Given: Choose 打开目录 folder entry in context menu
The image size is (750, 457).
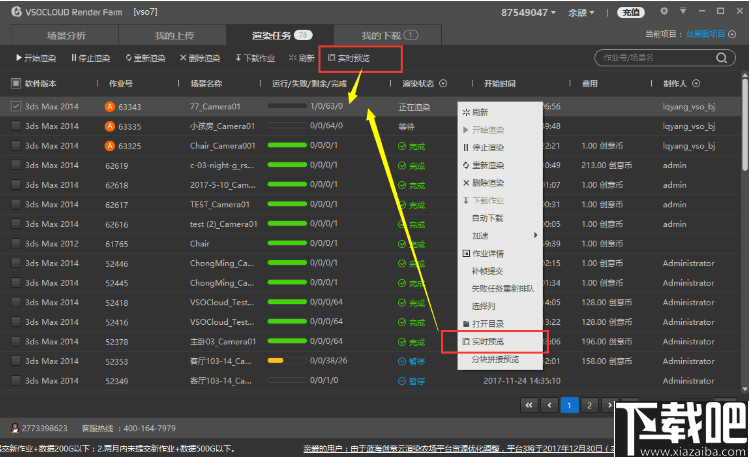Looking at the screenshot, I should coord(500,323).
